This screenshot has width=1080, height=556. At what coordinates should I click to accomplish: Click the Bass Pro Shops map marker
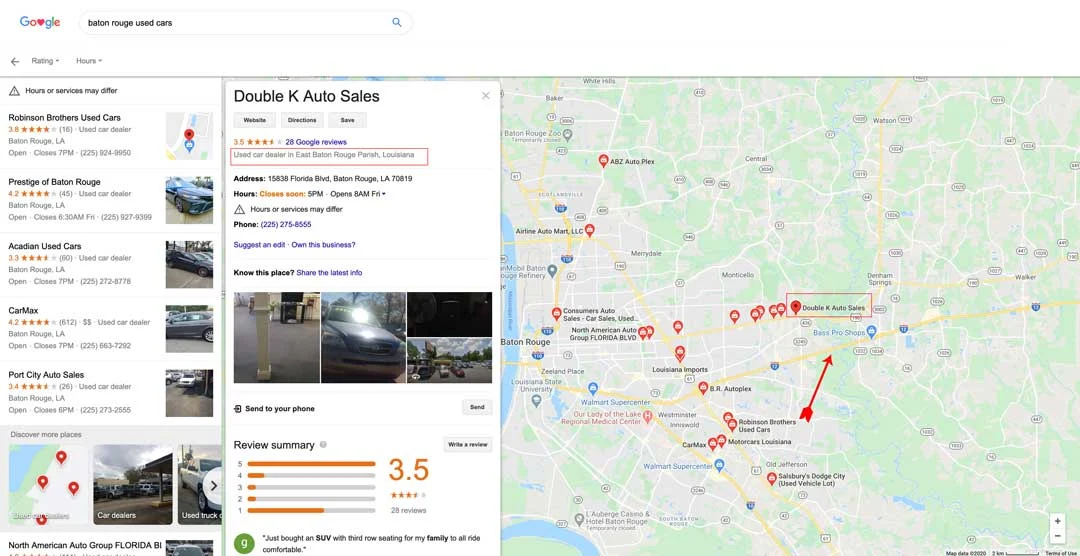(x=871, y=333)
